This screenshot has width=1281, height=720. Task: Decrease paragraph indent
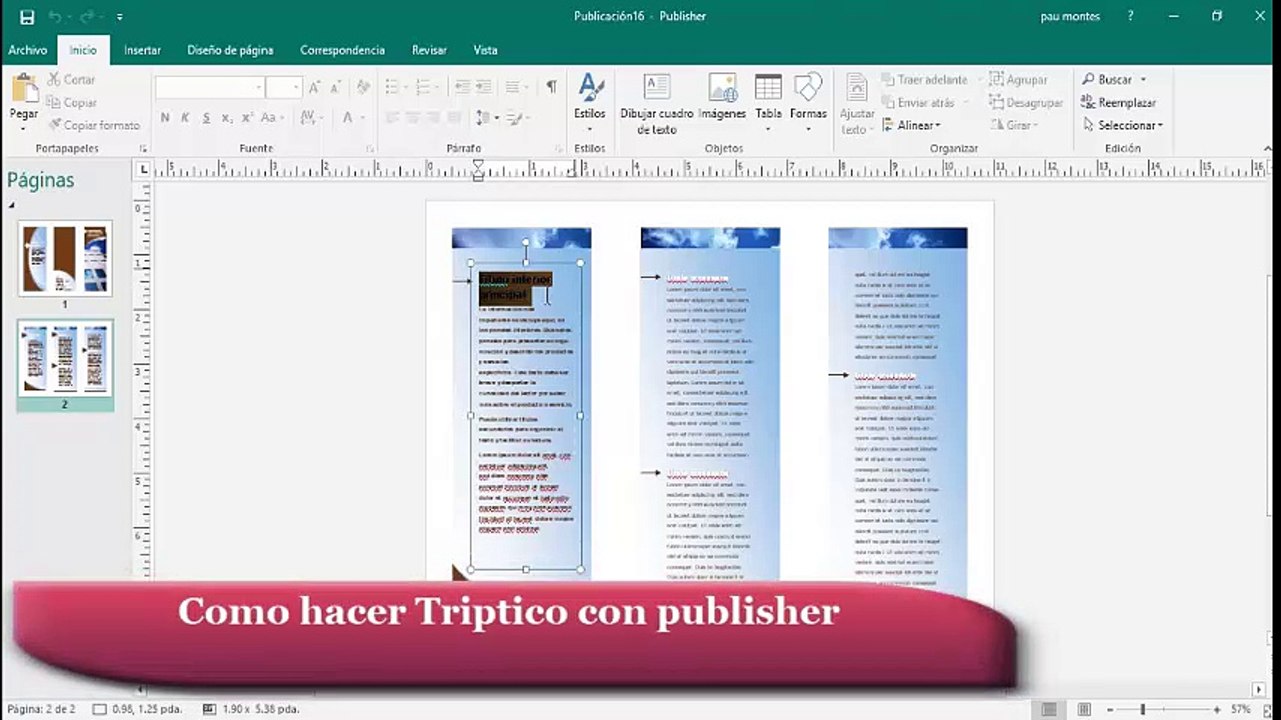pyautogui.click(x=462, y=88)
